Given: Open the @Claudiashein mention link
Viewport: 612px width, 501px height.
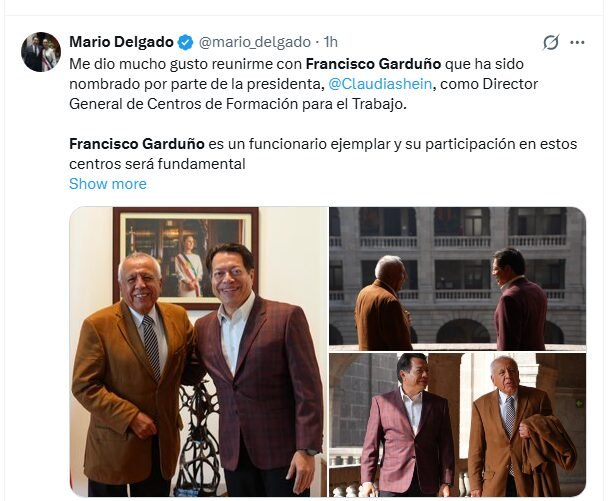Looking at the screenshot, I should pos(380,84).
